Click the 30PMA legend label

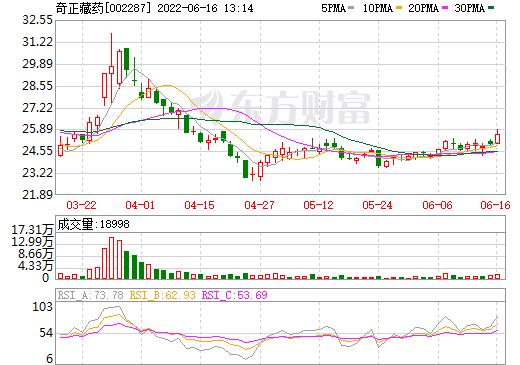tap(469, 8)
